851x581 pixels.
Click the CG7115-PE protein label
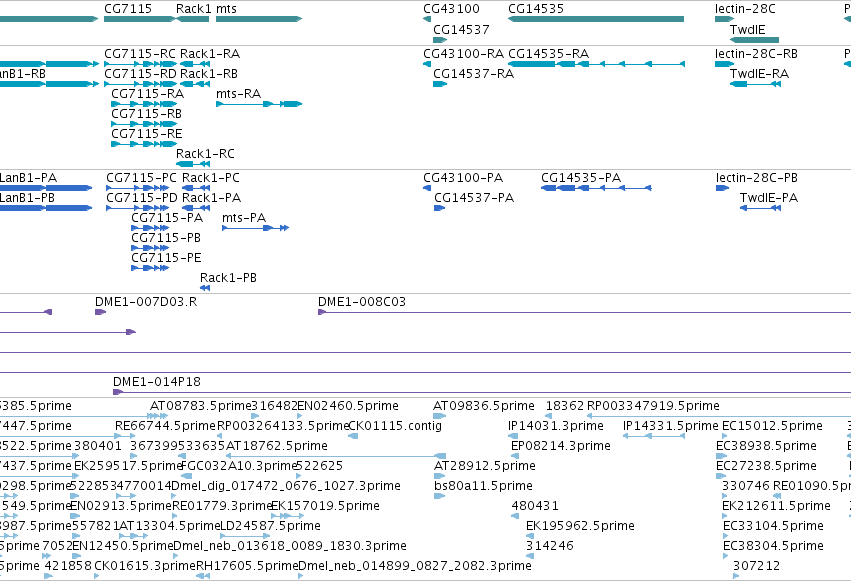167,257
